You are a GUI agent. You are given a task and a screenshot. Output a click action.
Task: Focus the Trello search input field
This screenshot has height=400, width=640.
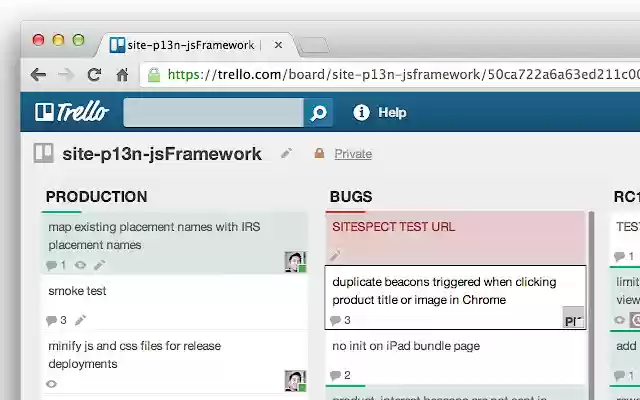point(213,113)
